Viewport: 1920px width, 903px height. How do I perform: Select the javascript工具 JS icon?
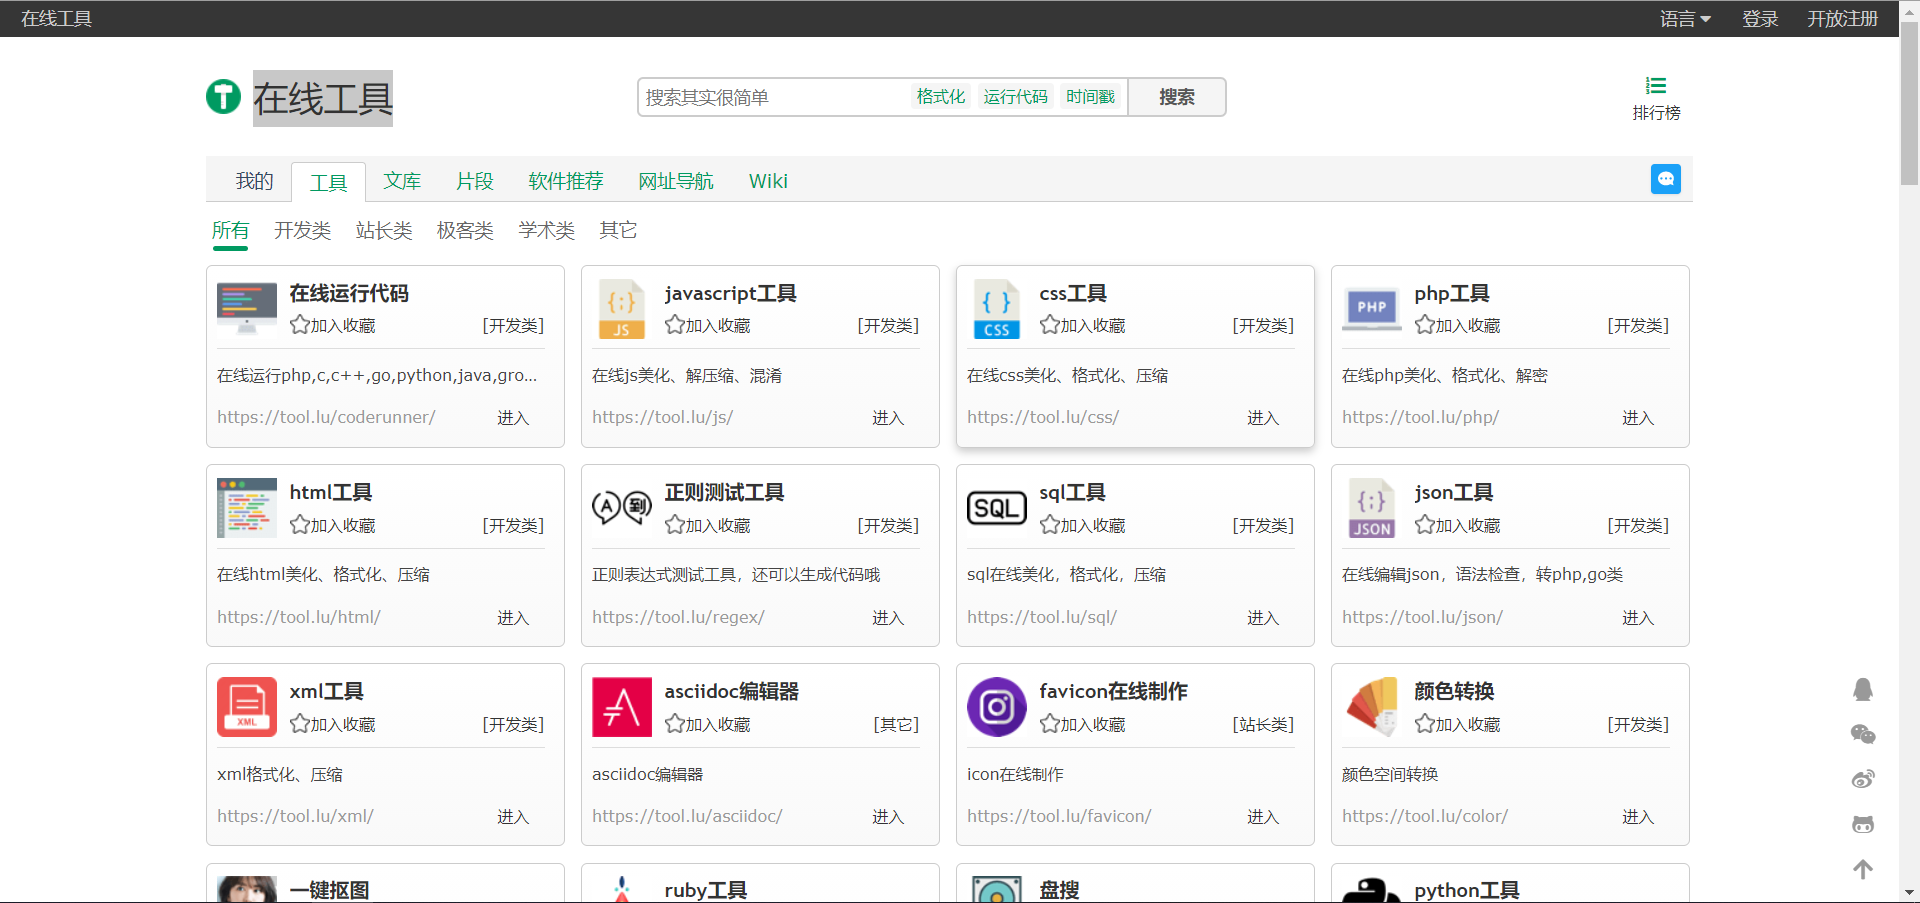[x=621, y=309]
